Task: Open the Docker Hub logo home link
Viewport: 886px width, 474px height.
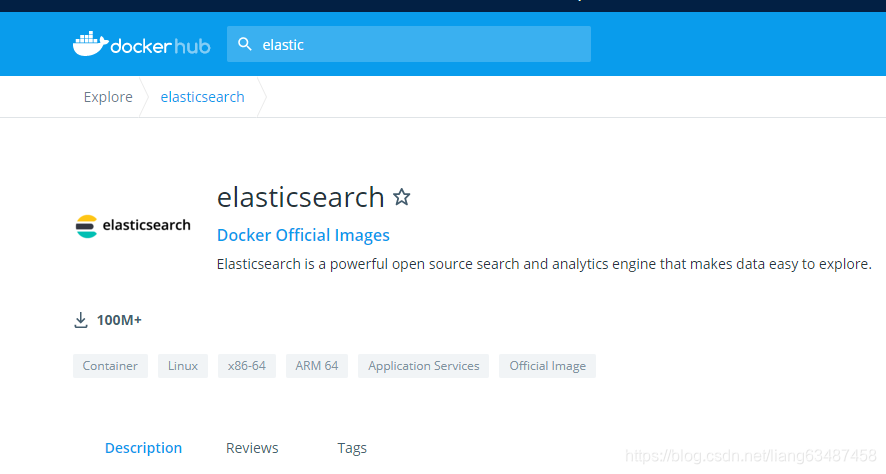Action: (x=141, y=44)
